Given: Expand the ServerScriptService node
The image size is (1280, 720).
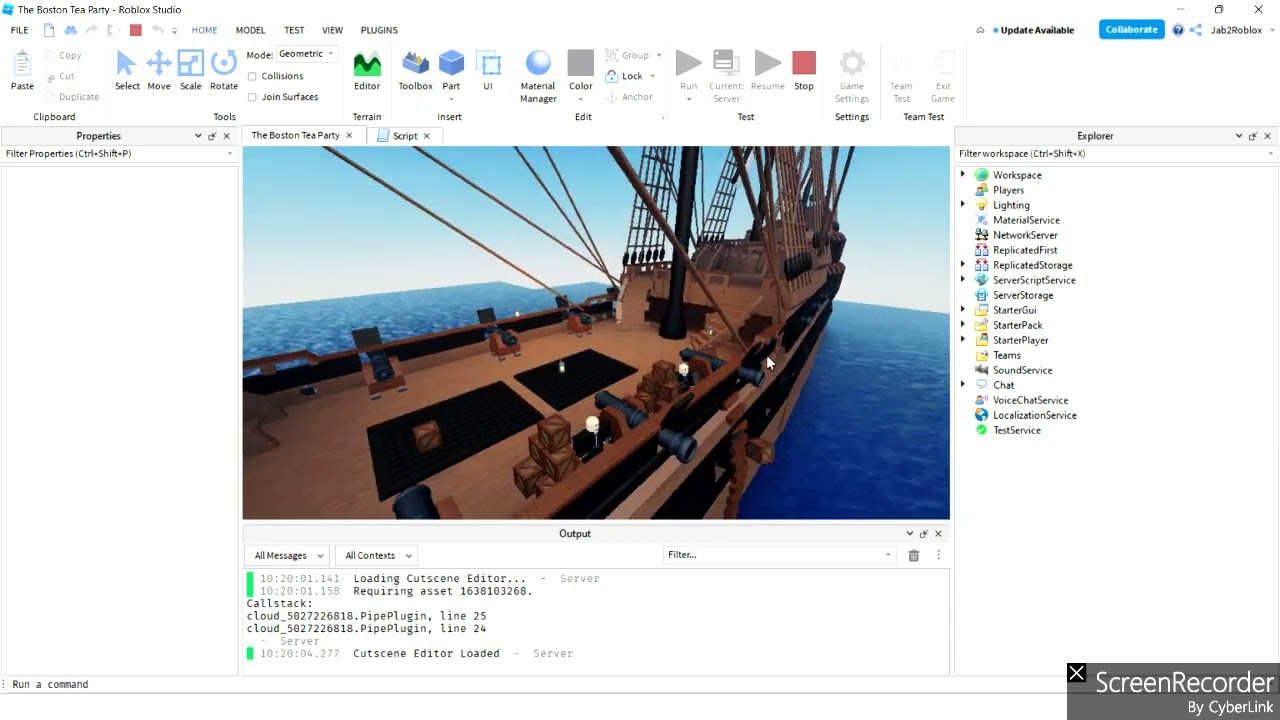Looking at the screenshot, I should pos(963,280).
